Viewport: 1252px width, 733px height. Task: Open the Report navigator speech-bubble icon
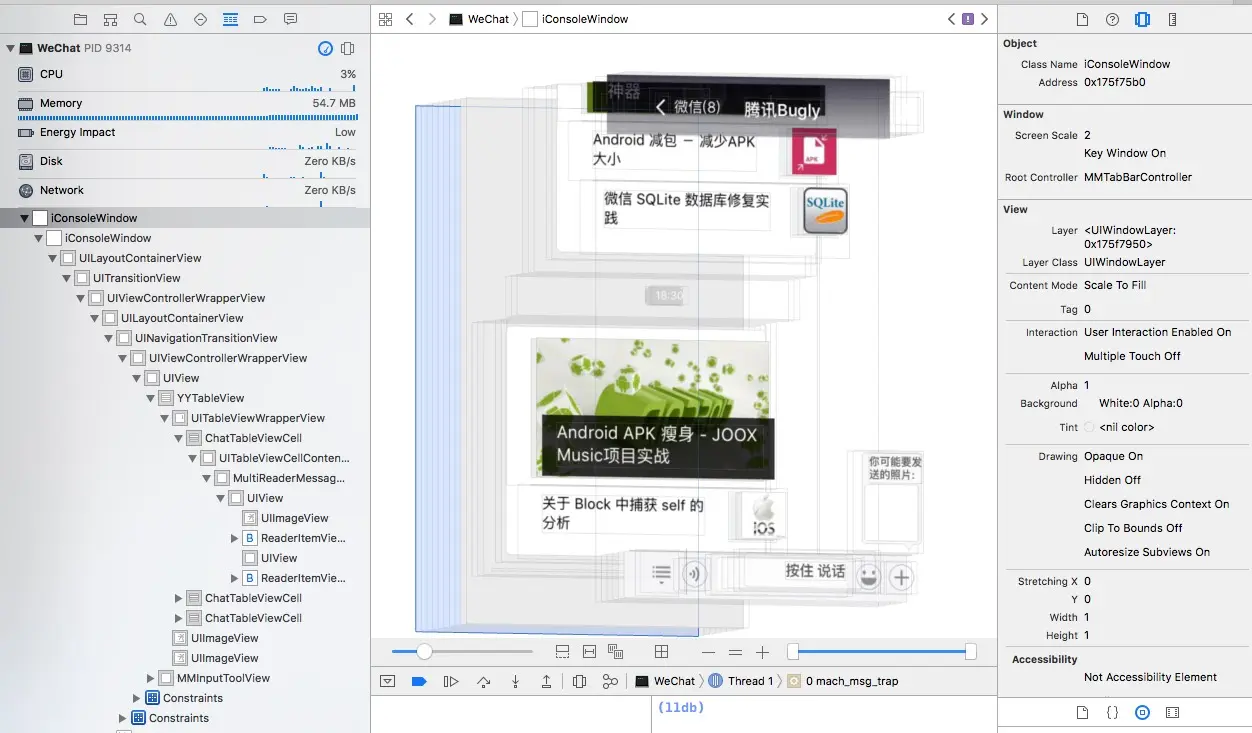click(290, 19)
